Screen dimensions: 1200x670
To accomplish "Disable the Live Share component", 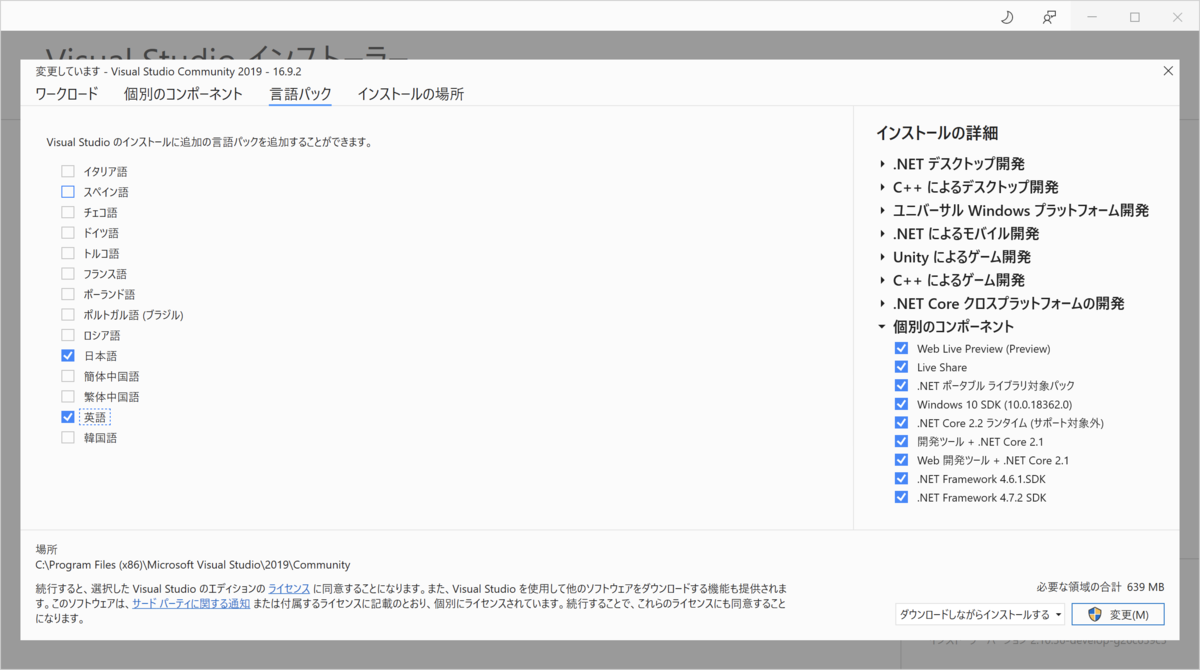I will coord(900,367).
